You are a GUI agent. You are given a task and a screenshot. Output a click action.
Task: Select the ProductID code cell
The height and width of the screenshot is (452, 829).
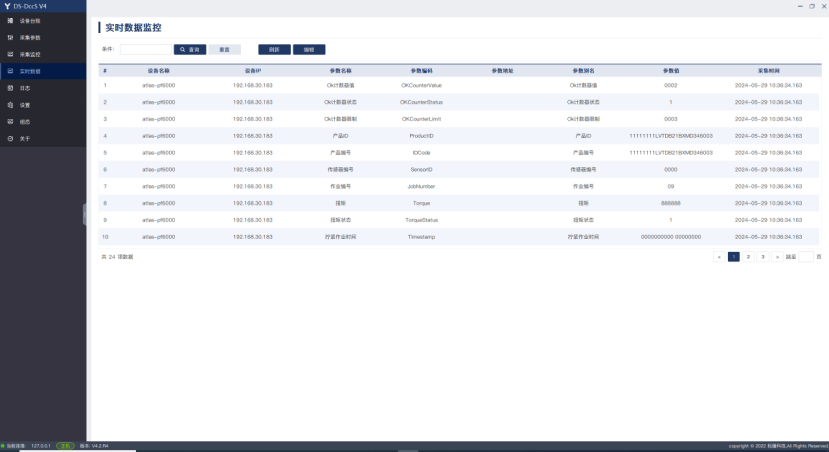point(421,136)
